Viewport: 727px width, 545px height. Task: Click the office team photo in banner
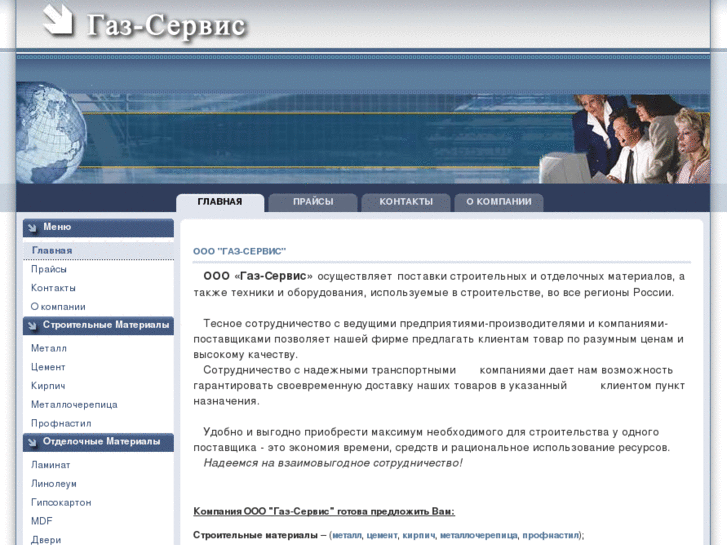point(625,139)
